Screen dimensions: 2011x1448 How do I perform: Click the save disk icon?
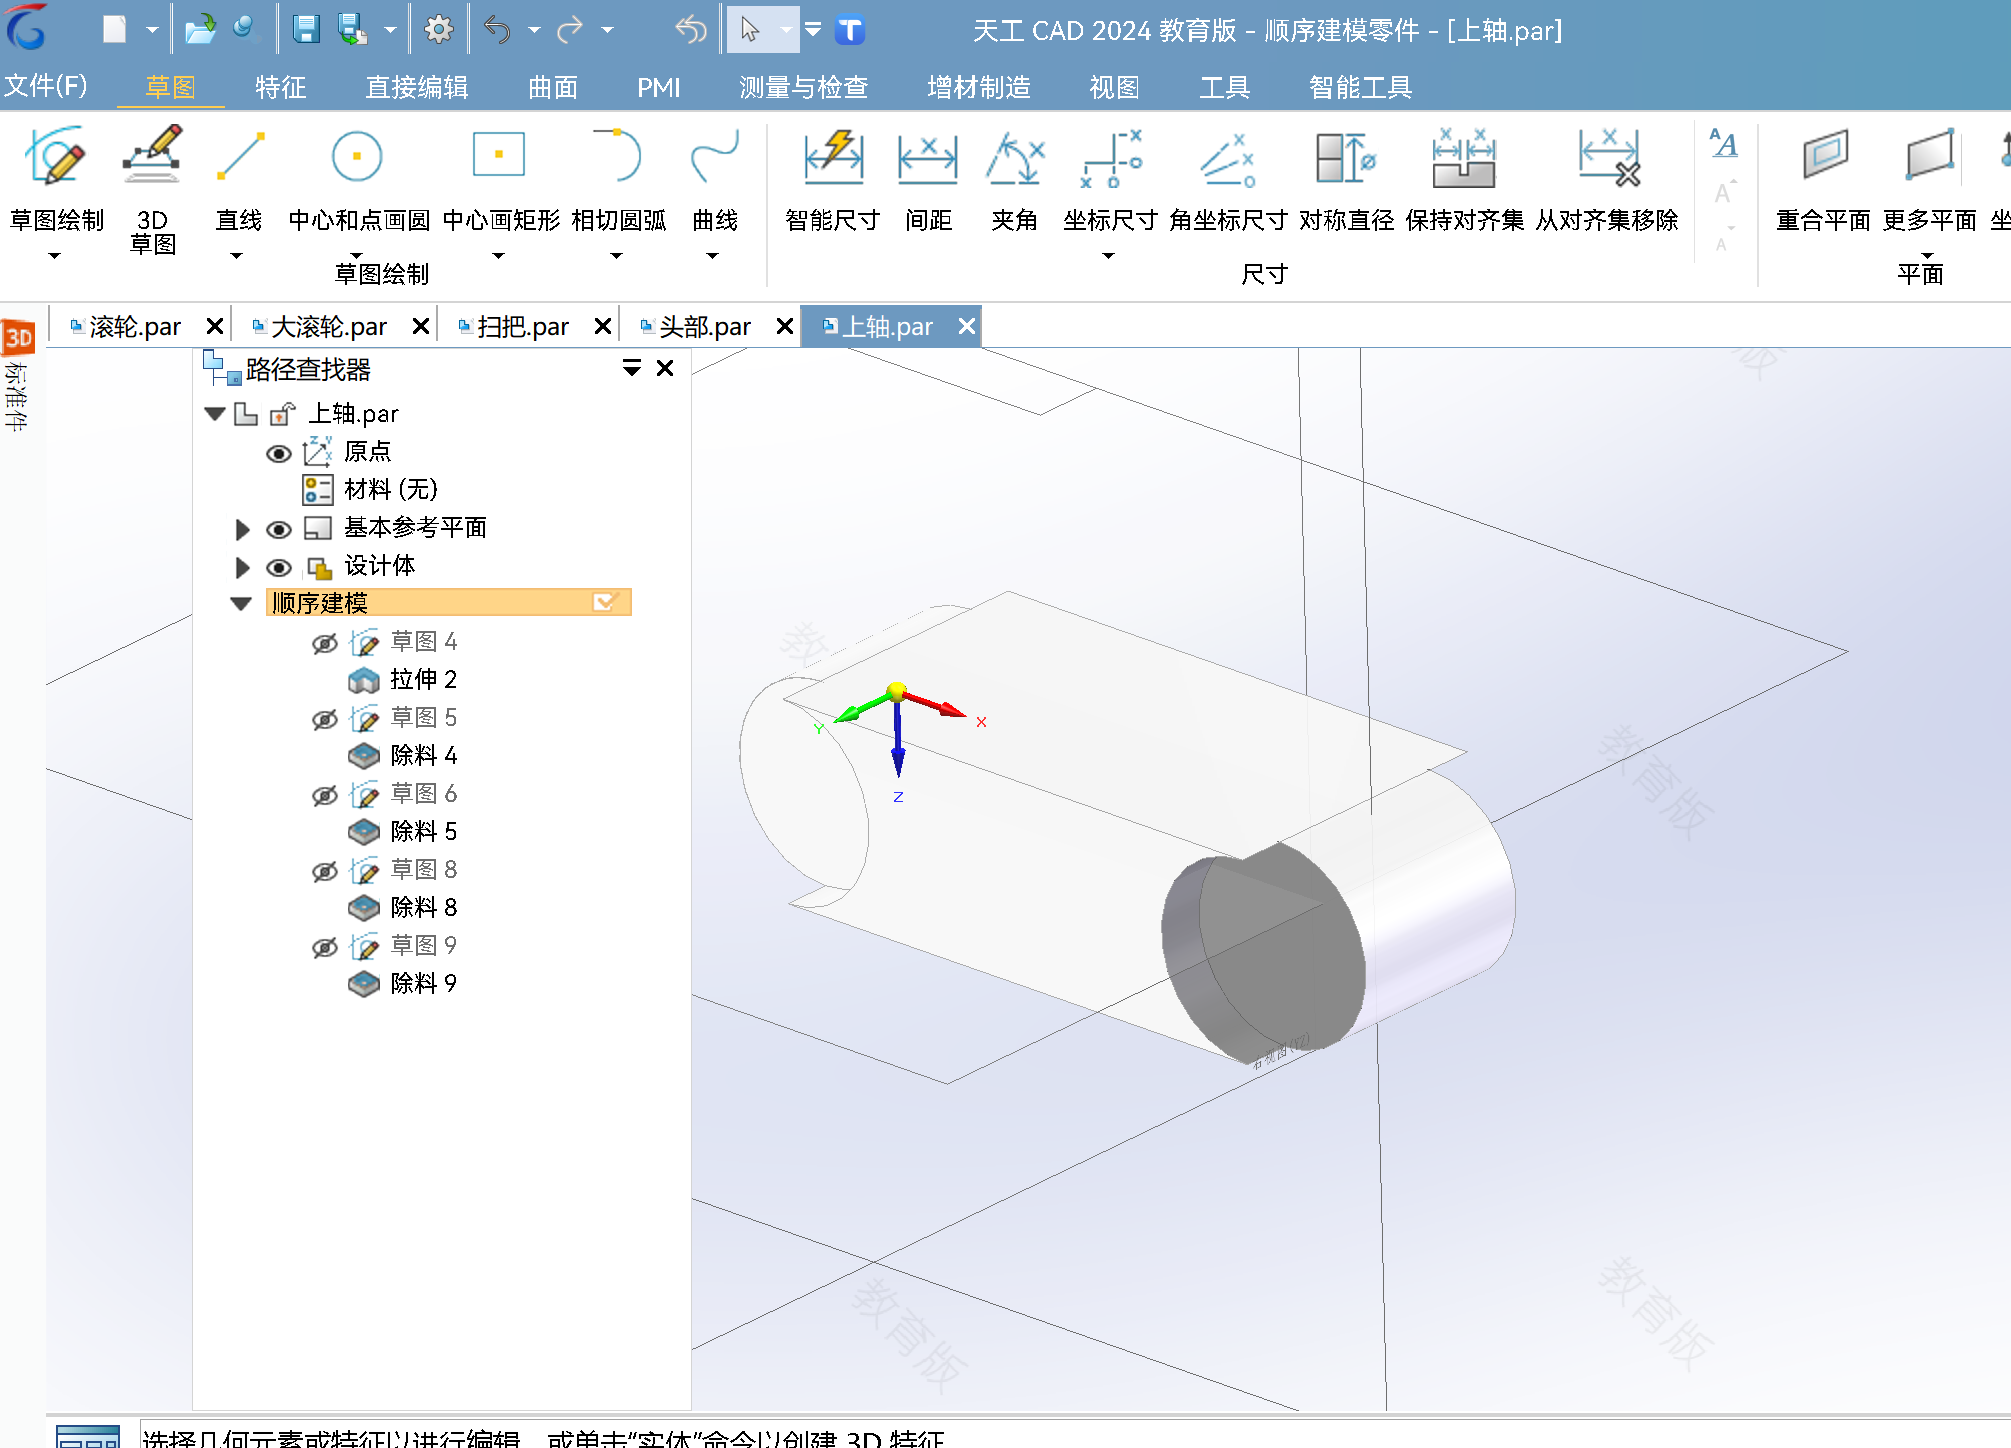[306, 30]
